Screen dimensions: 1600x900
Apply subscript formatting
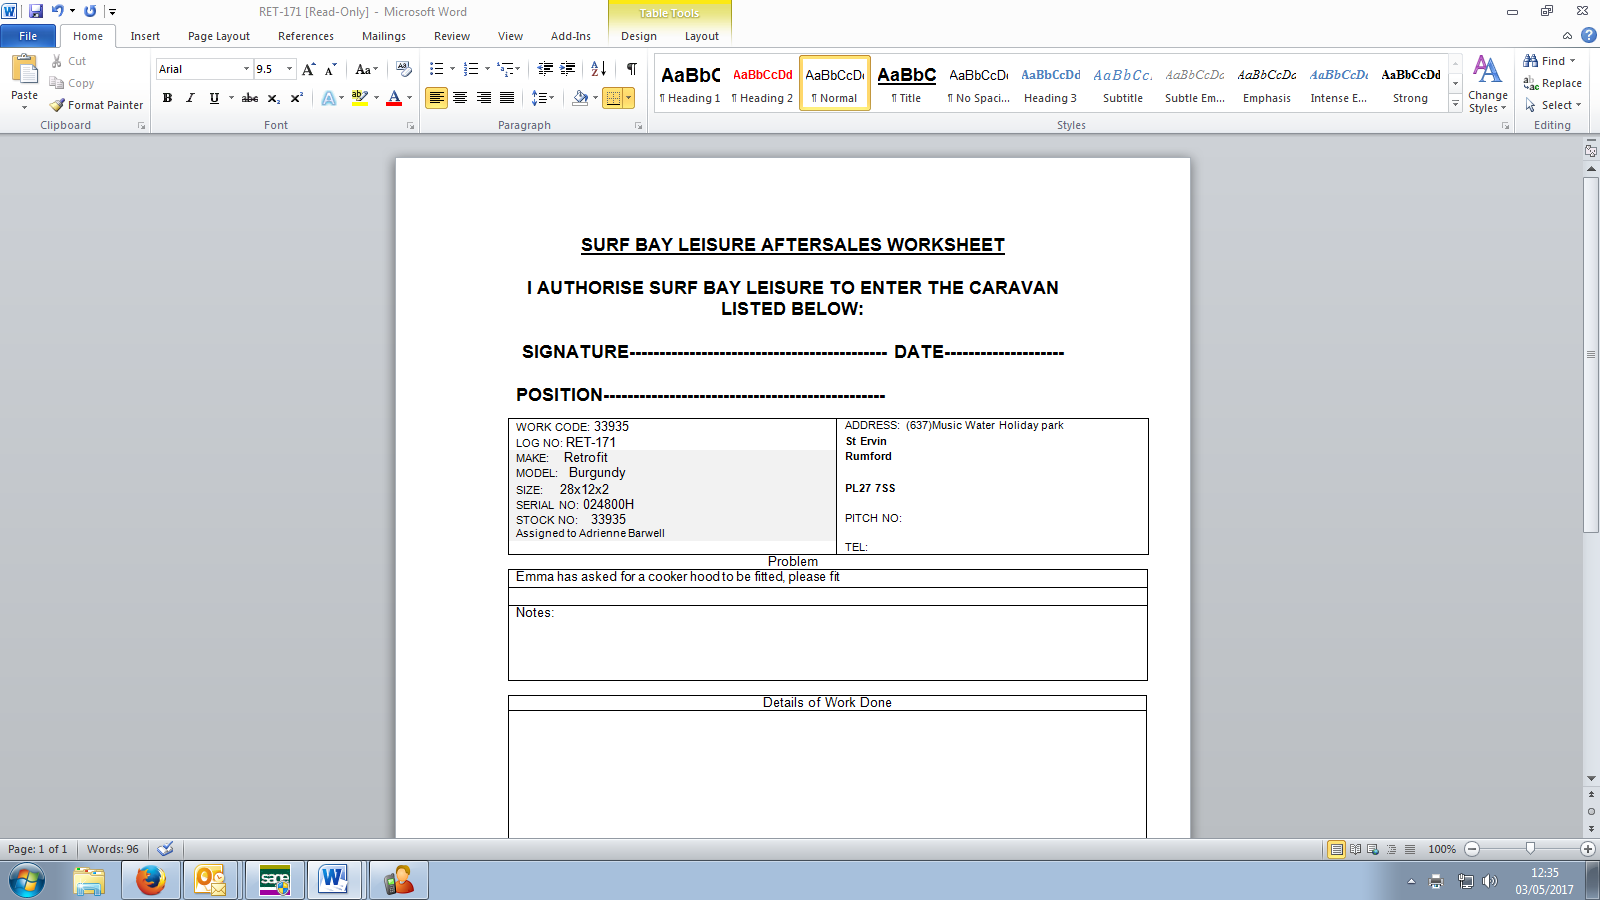tap(273, 98)
